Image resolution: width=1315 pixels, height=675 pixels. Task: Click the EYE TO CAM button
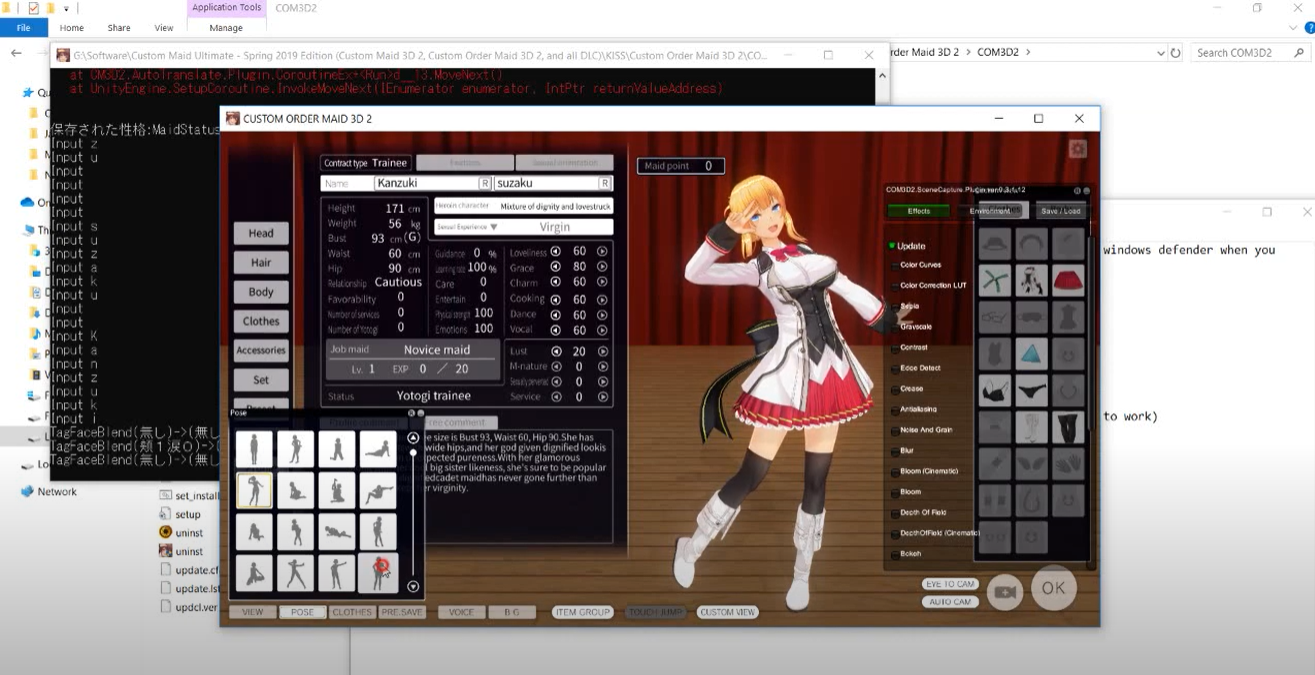coord(950,584)
